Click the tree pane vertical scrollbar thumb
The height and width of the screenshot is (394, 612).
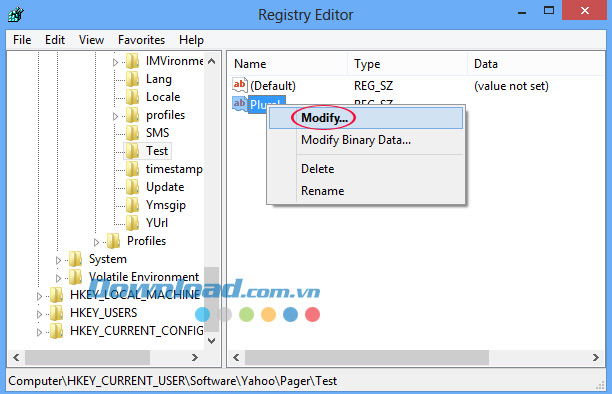point(212,300)
